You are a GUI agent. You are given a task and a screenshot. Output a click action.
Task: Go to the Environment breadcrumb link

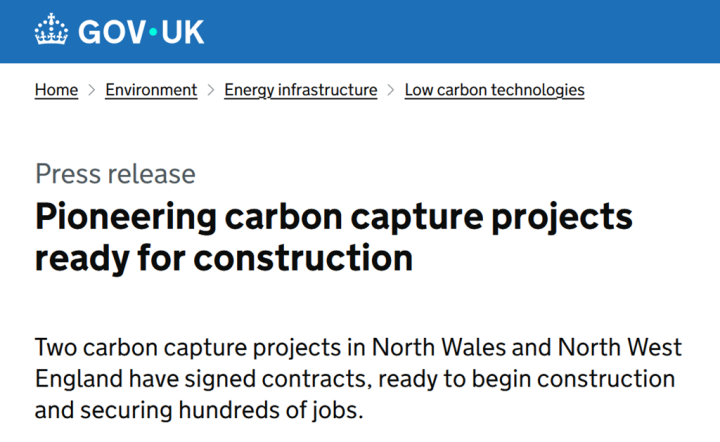[151, 90]
